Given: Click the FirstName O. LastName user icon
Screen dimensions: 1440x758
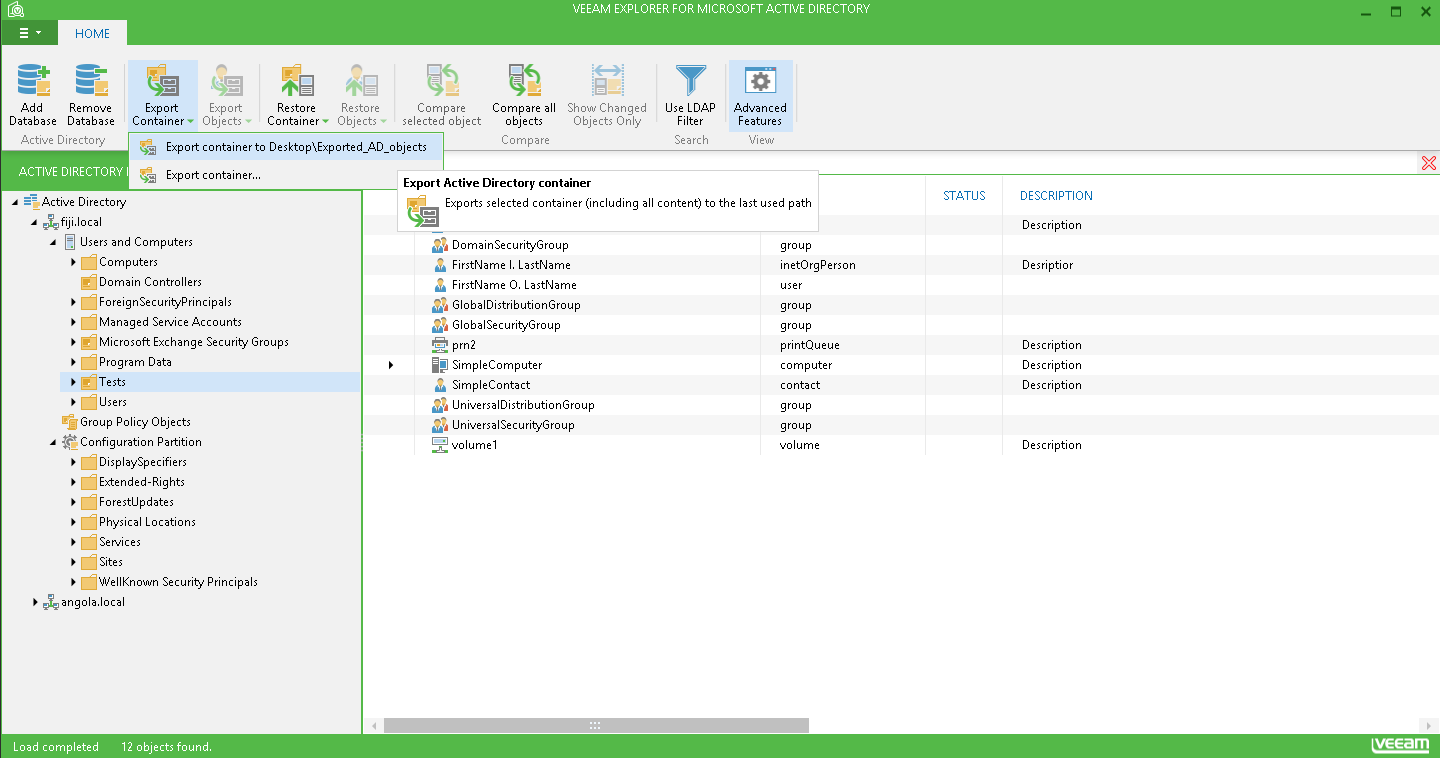Looking at the screenshot, I should click(x=440, y=285).
